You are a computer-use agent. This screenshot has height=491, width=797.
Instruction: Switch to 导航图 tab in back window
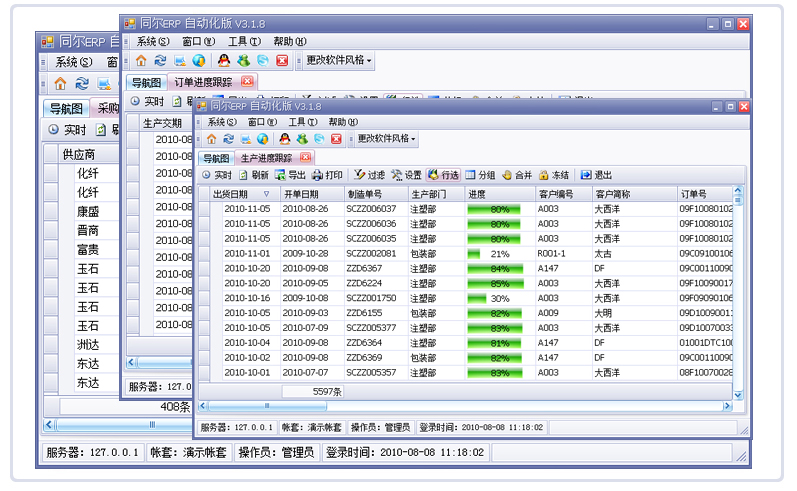[x=66, y=108]
